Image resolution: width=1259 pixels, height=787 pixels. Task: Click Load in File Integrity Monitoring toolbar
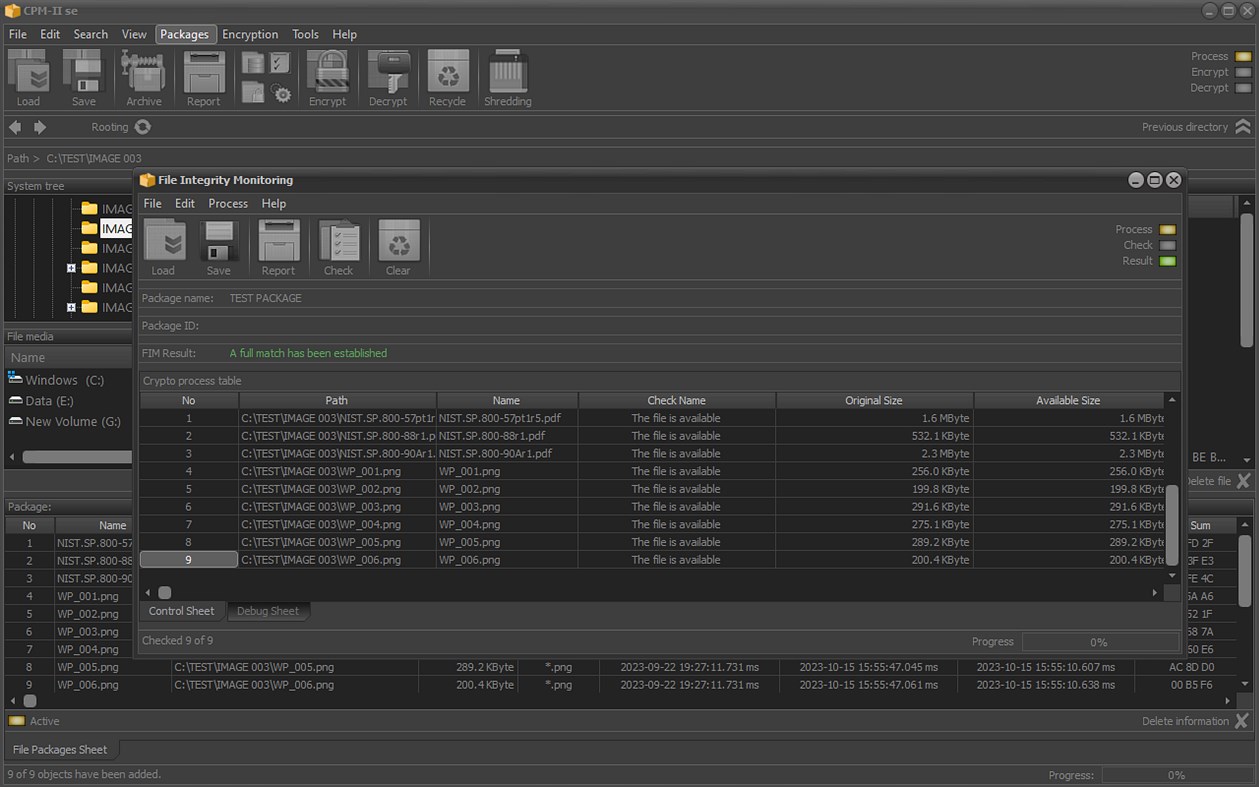coord(164,248)
